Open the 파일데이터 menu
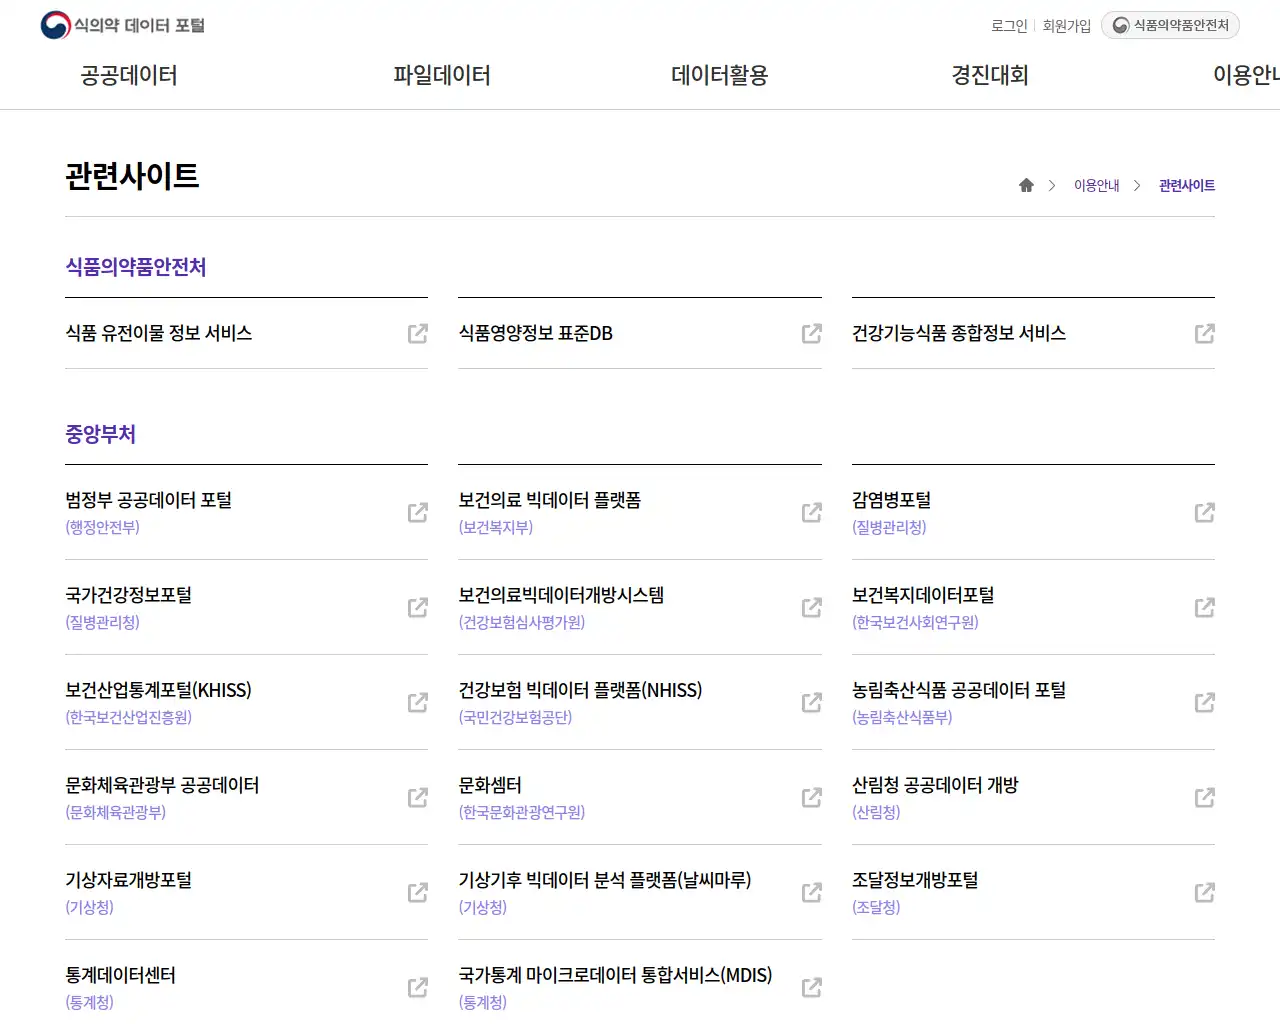The height and width of the screenshot is (1024, 1280). click(x=442, y=75)
